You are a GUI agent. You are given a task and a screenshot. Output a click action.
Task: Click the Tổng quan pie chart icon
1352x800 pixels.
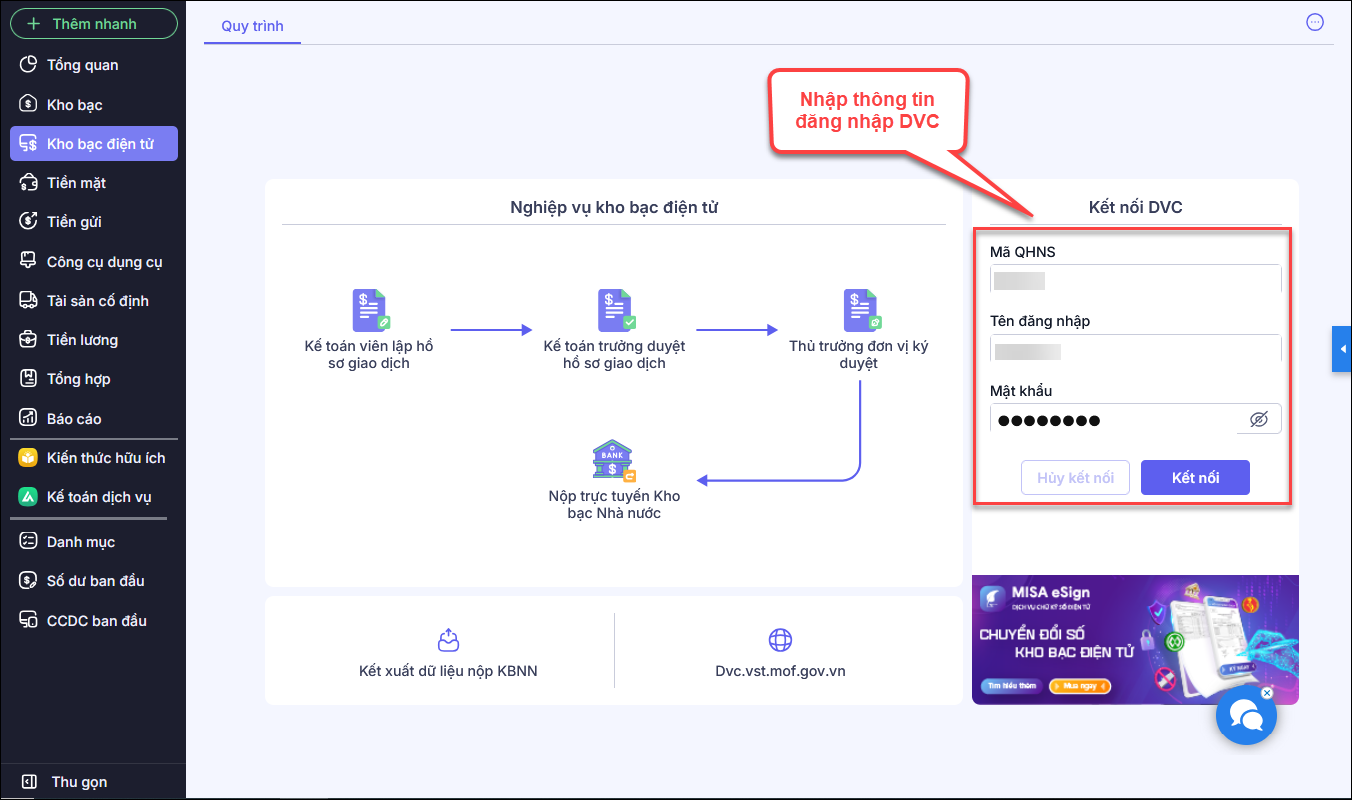29,65
